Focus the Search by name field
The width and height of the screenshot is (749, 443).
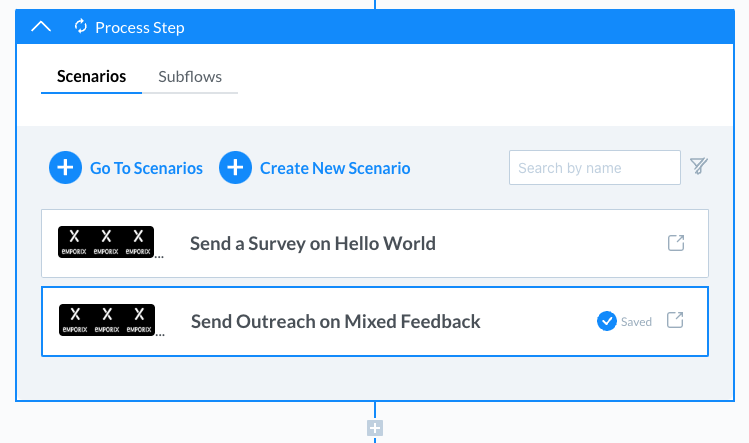[595, 168]
